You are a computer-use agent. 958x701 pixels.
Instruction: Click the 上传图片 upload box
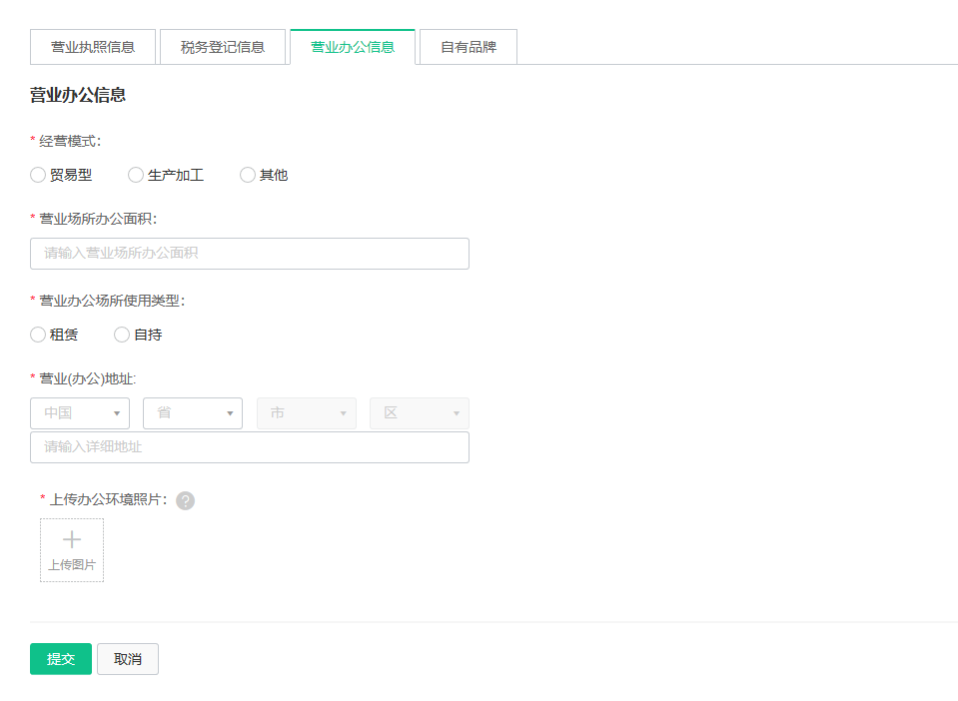pyautogui.click(x=72, y=550)
